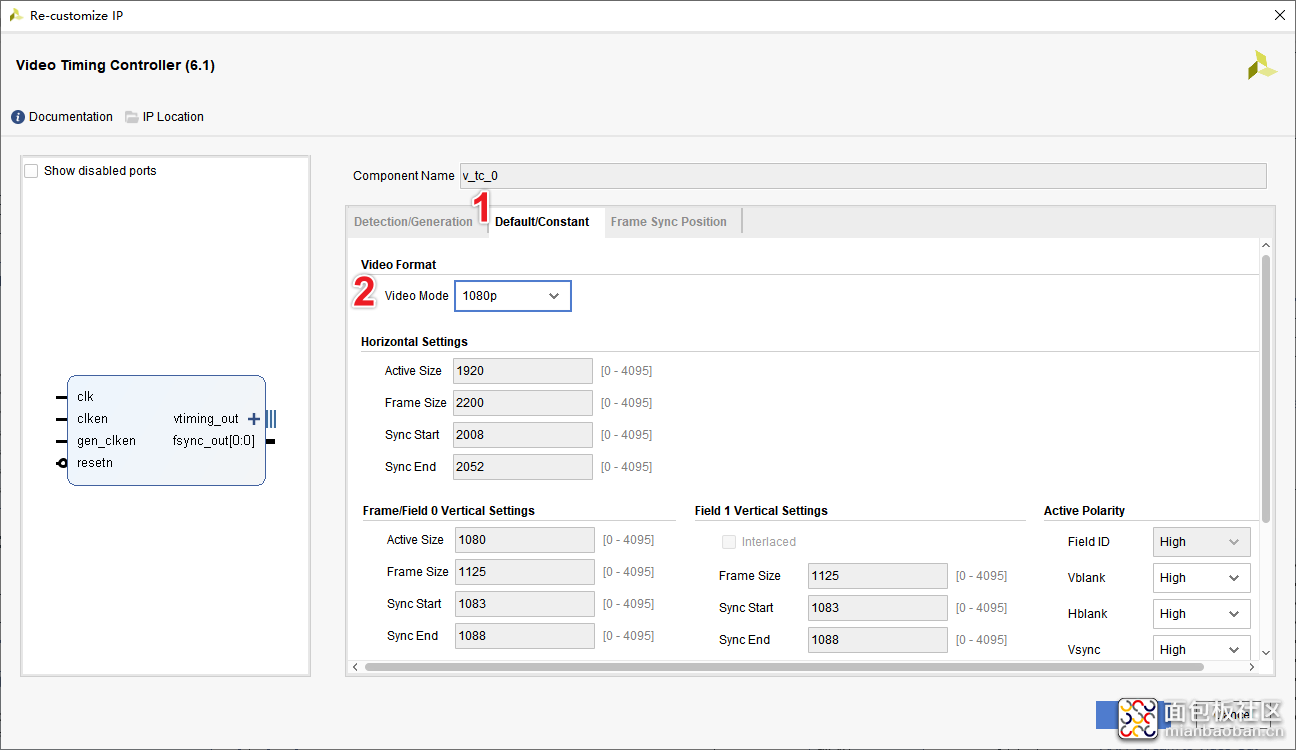Toggle Show disabled ports checkbox
This screenshot has width=1296, height=750.
pyautogui.click(x=32, y=171)
